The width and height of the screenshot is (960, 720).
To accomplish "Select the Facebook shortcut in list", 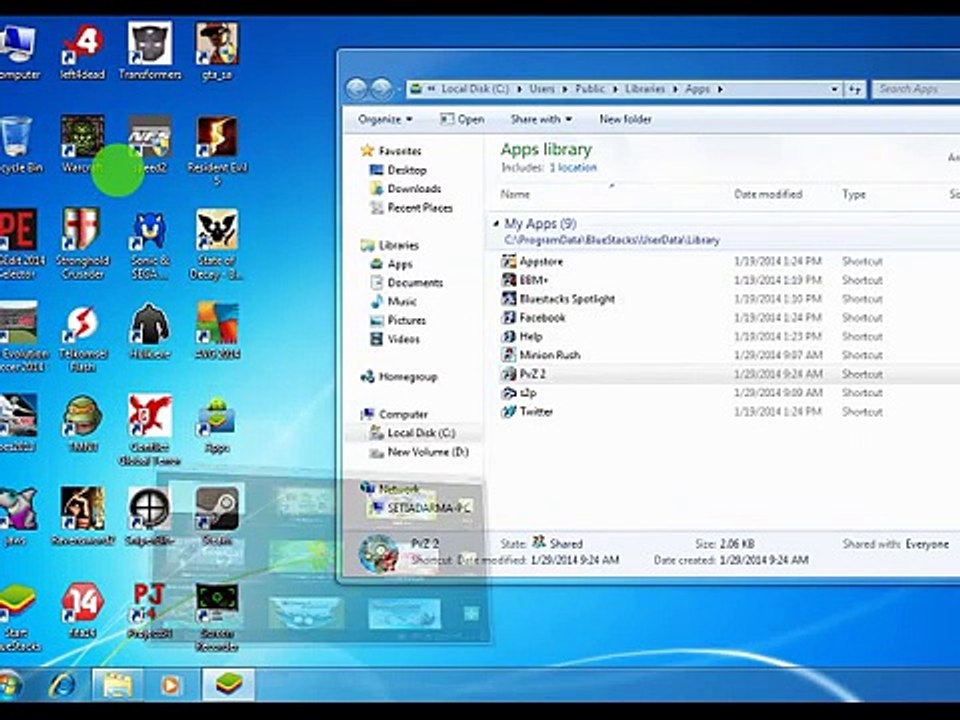I will click(x=542, y=318).
